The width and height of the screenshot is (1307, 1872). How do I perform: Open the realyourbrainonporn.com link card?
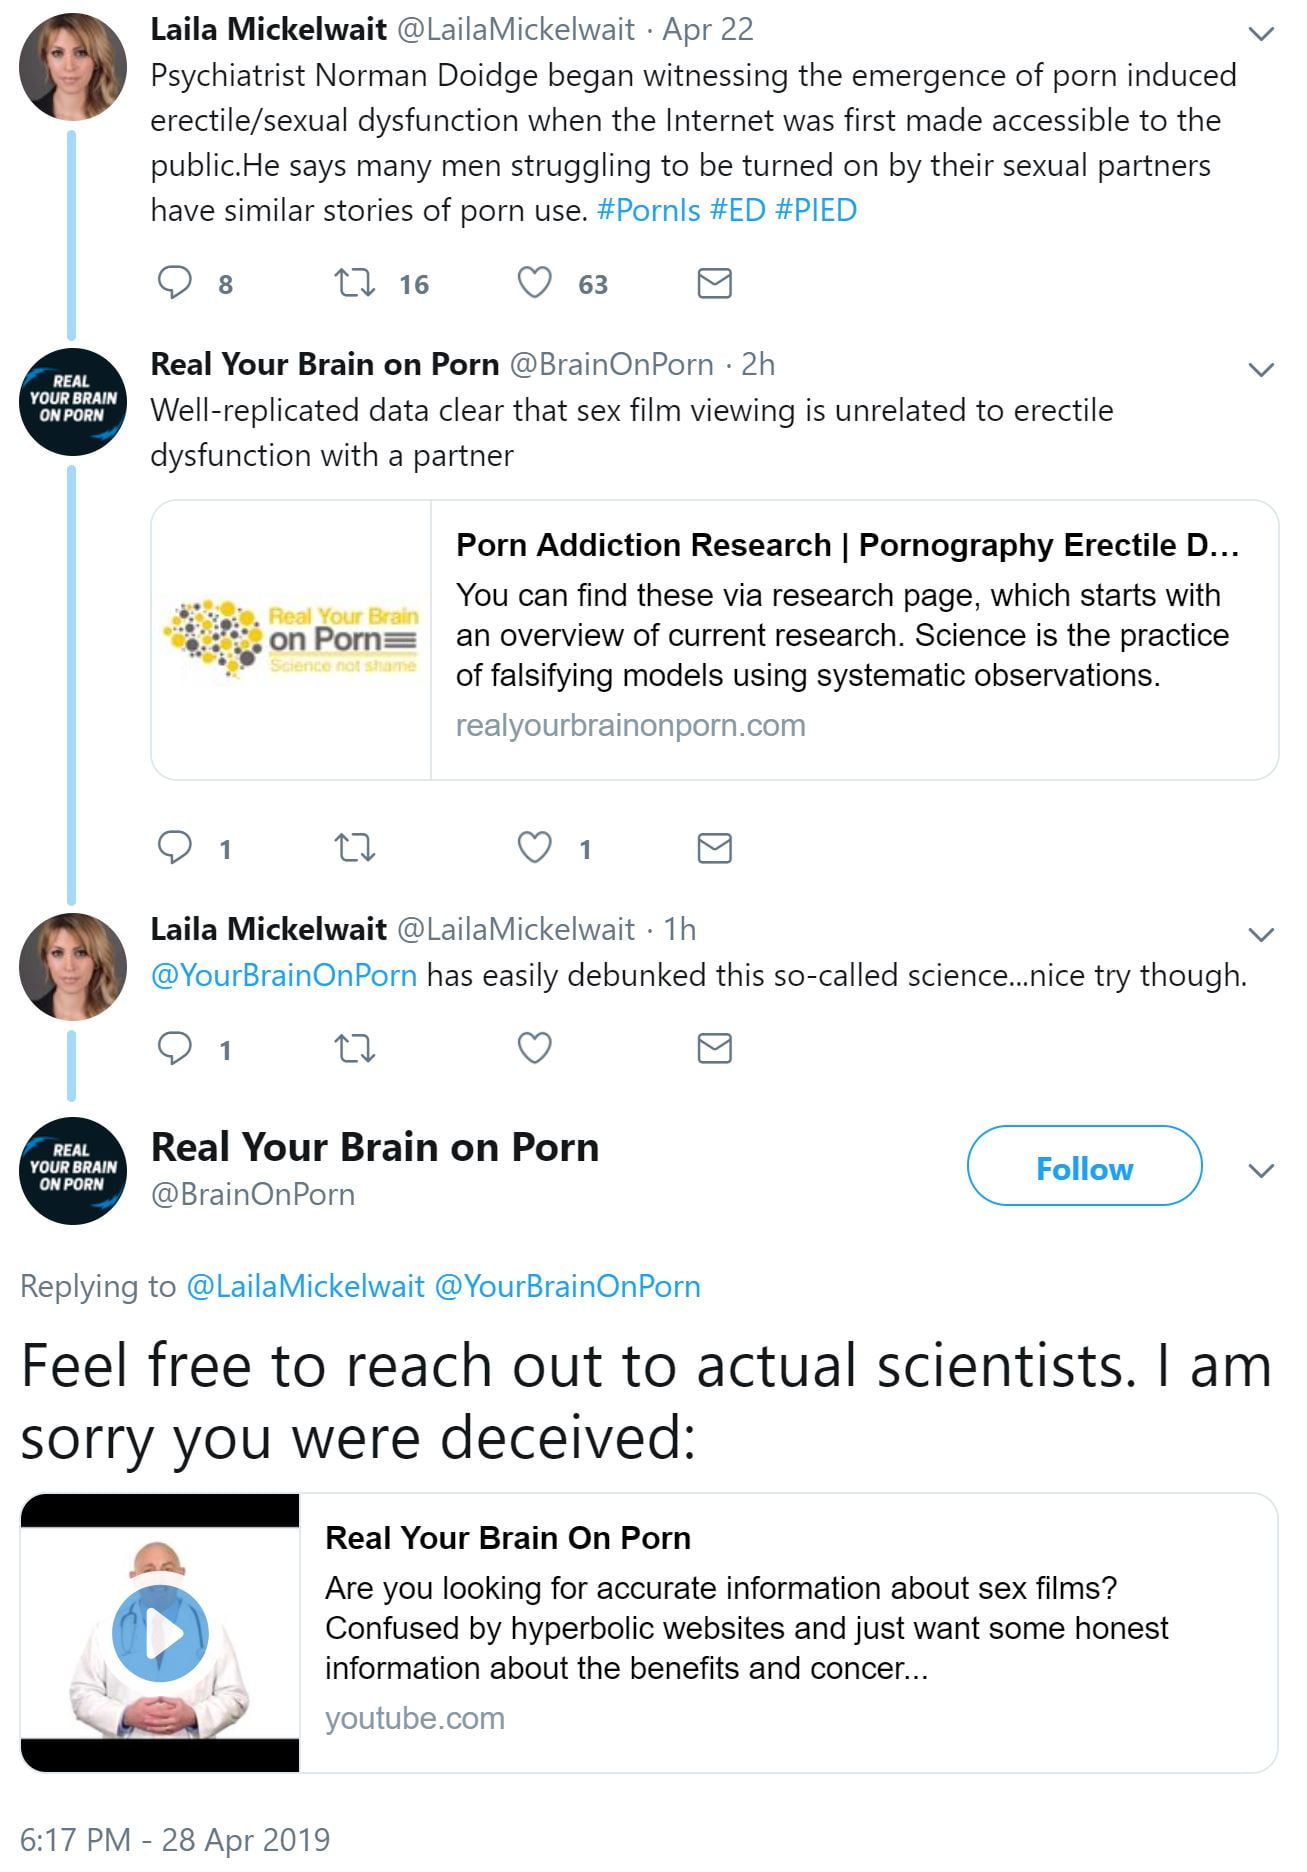click(x=714, y=640)
